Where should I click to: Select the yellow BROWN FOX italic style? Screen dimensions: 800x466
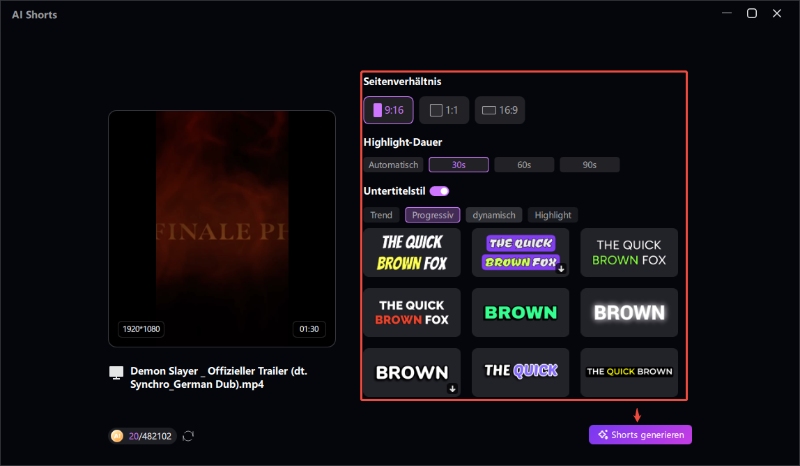[x=412, y=253]
